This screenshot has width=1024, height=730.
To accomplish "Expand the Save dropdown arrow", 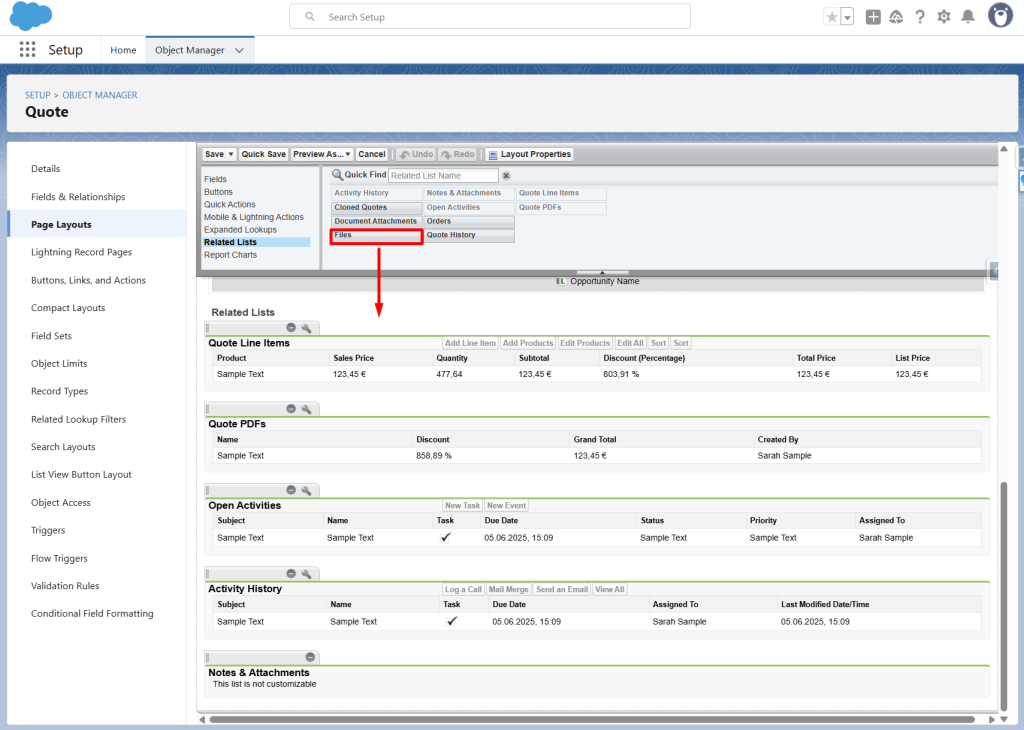I will [x=231, y=154].
